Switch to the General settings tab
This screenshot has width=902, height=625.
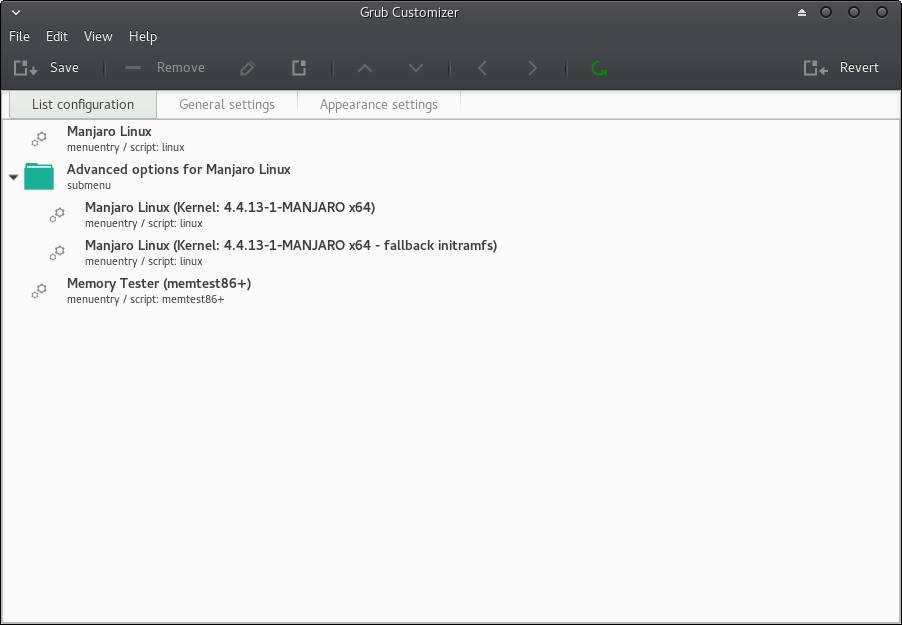coord(227,105)
